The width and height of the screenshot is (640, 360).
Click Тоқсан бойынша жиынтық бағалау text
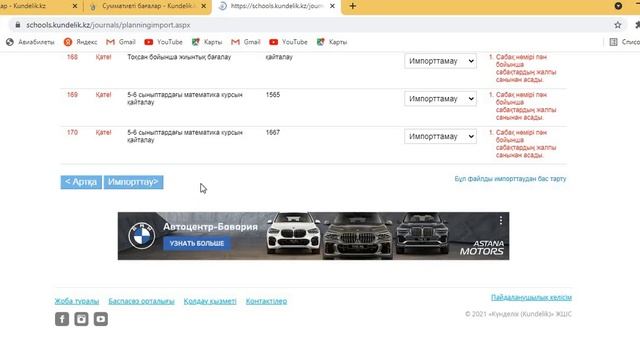point(179,57)
